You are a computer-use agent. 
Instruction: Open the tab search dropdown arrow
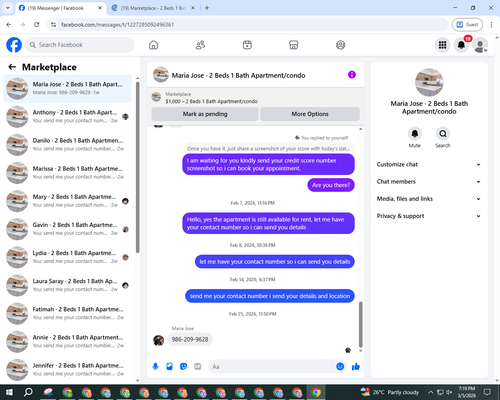pyautogui.click(x=8, y=8)
